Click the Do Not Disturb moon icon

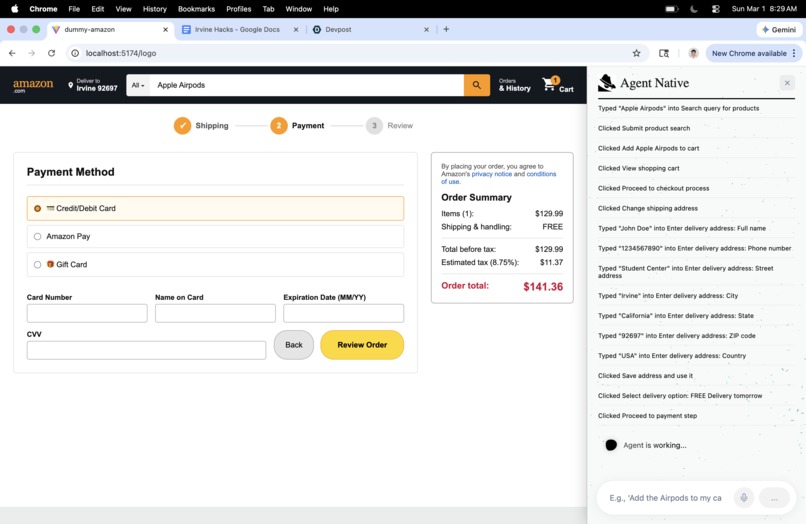[693, 9]
